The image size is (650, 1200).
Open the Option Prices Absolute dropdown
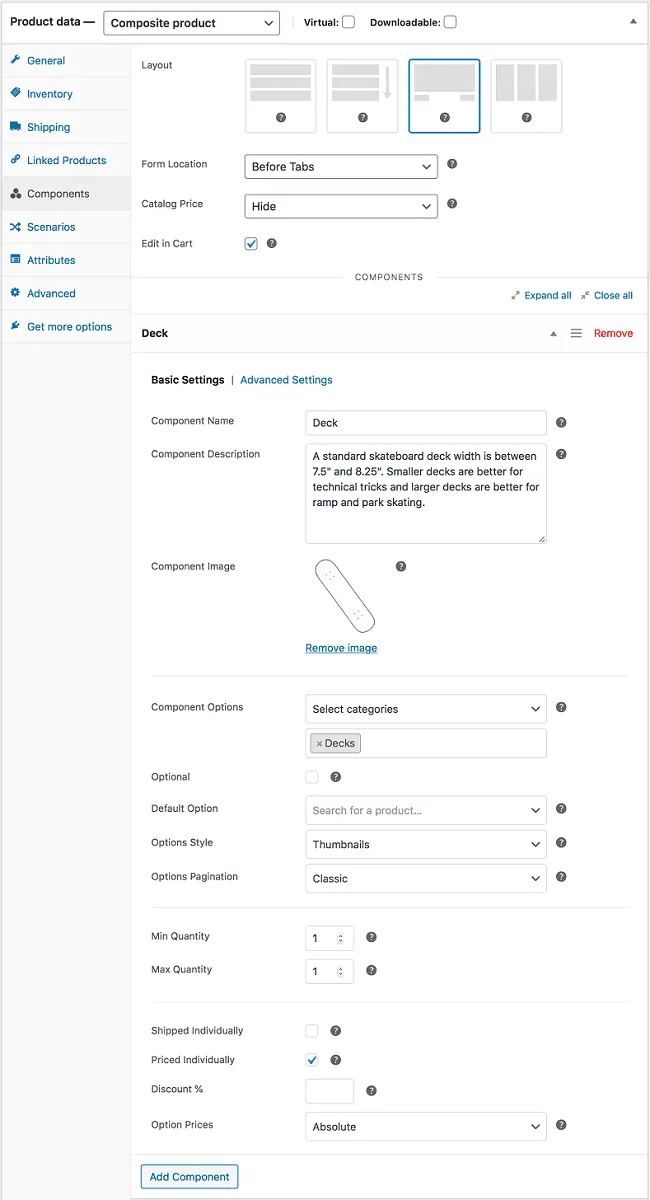coord(426,1126)
